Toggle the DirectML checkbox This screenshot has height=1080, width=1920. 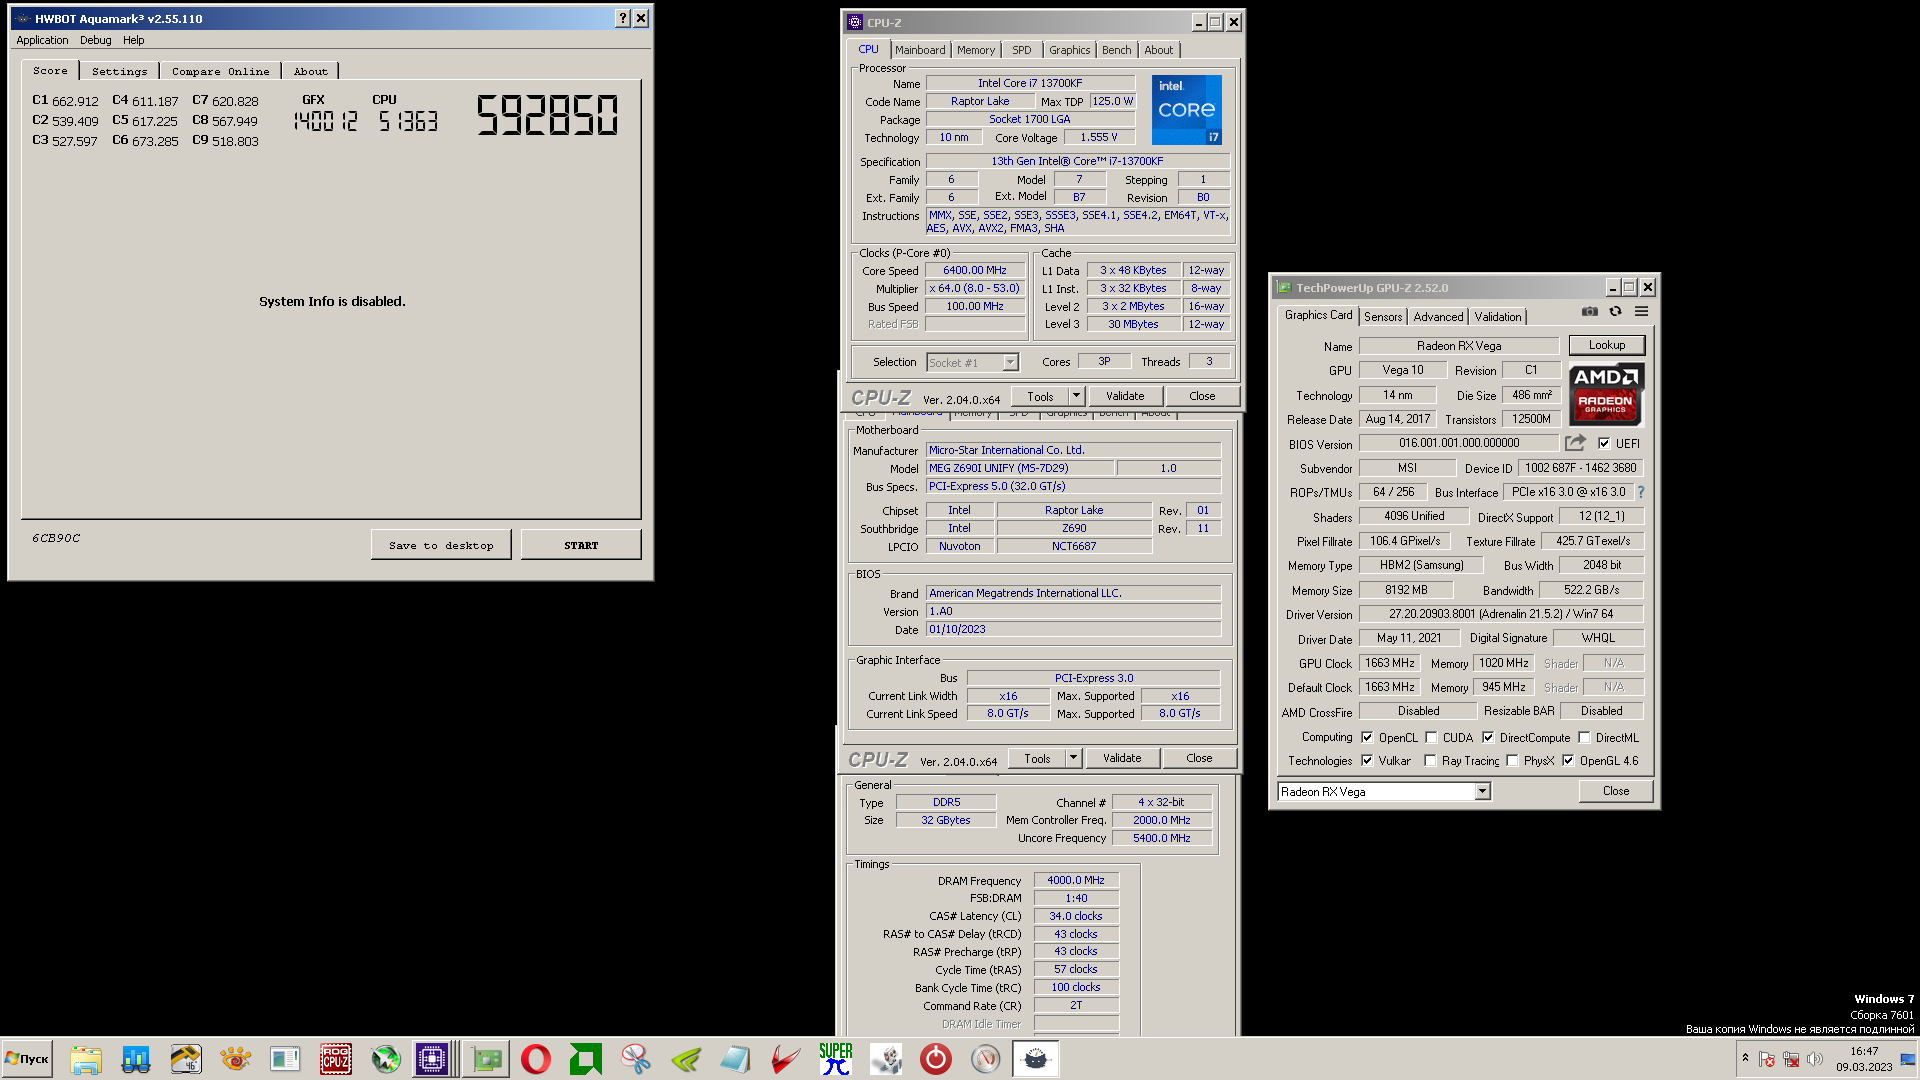1584,738
